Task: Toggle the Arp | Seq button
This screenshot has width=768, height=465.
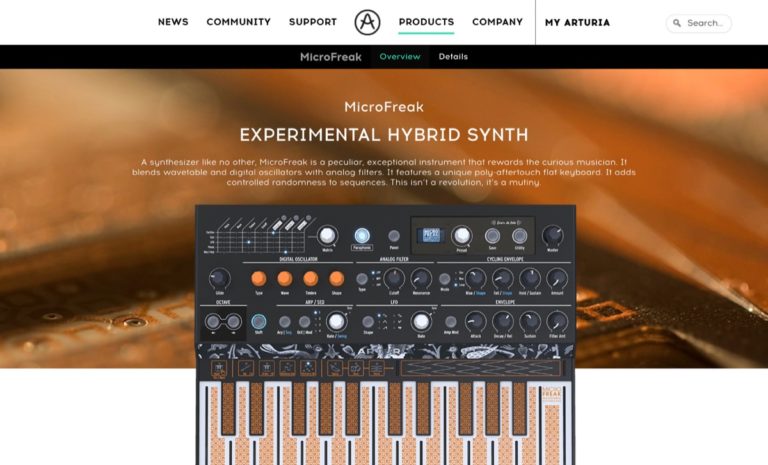Action: tap(285, 322)
